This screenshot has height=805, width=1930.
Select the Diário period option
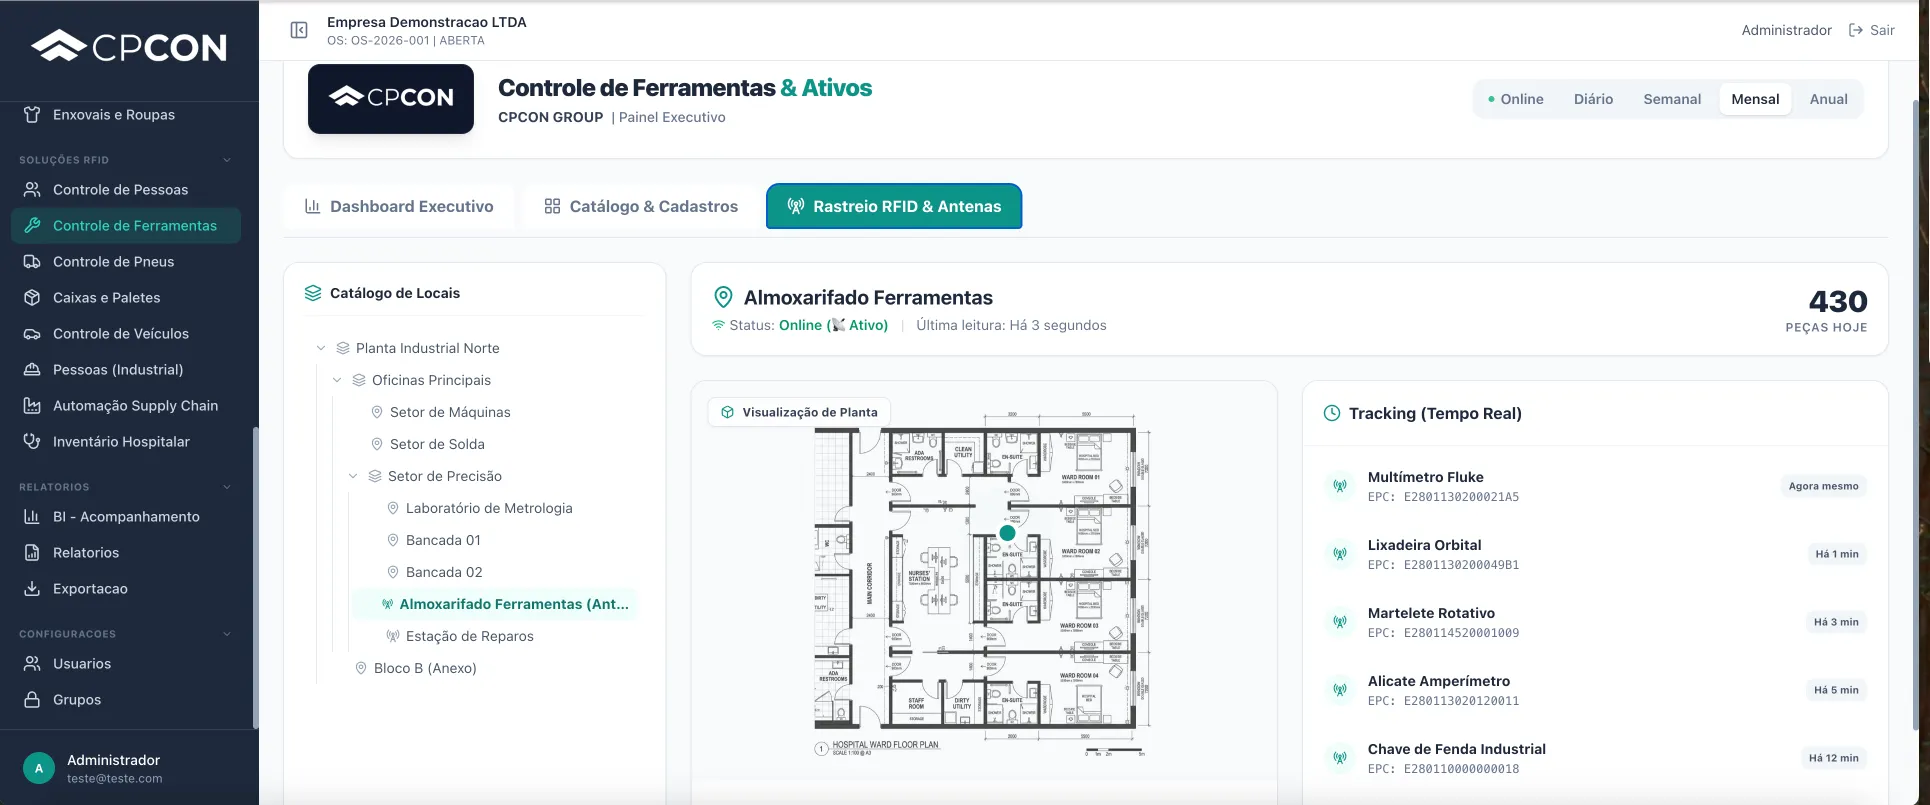pos(1593,98)
